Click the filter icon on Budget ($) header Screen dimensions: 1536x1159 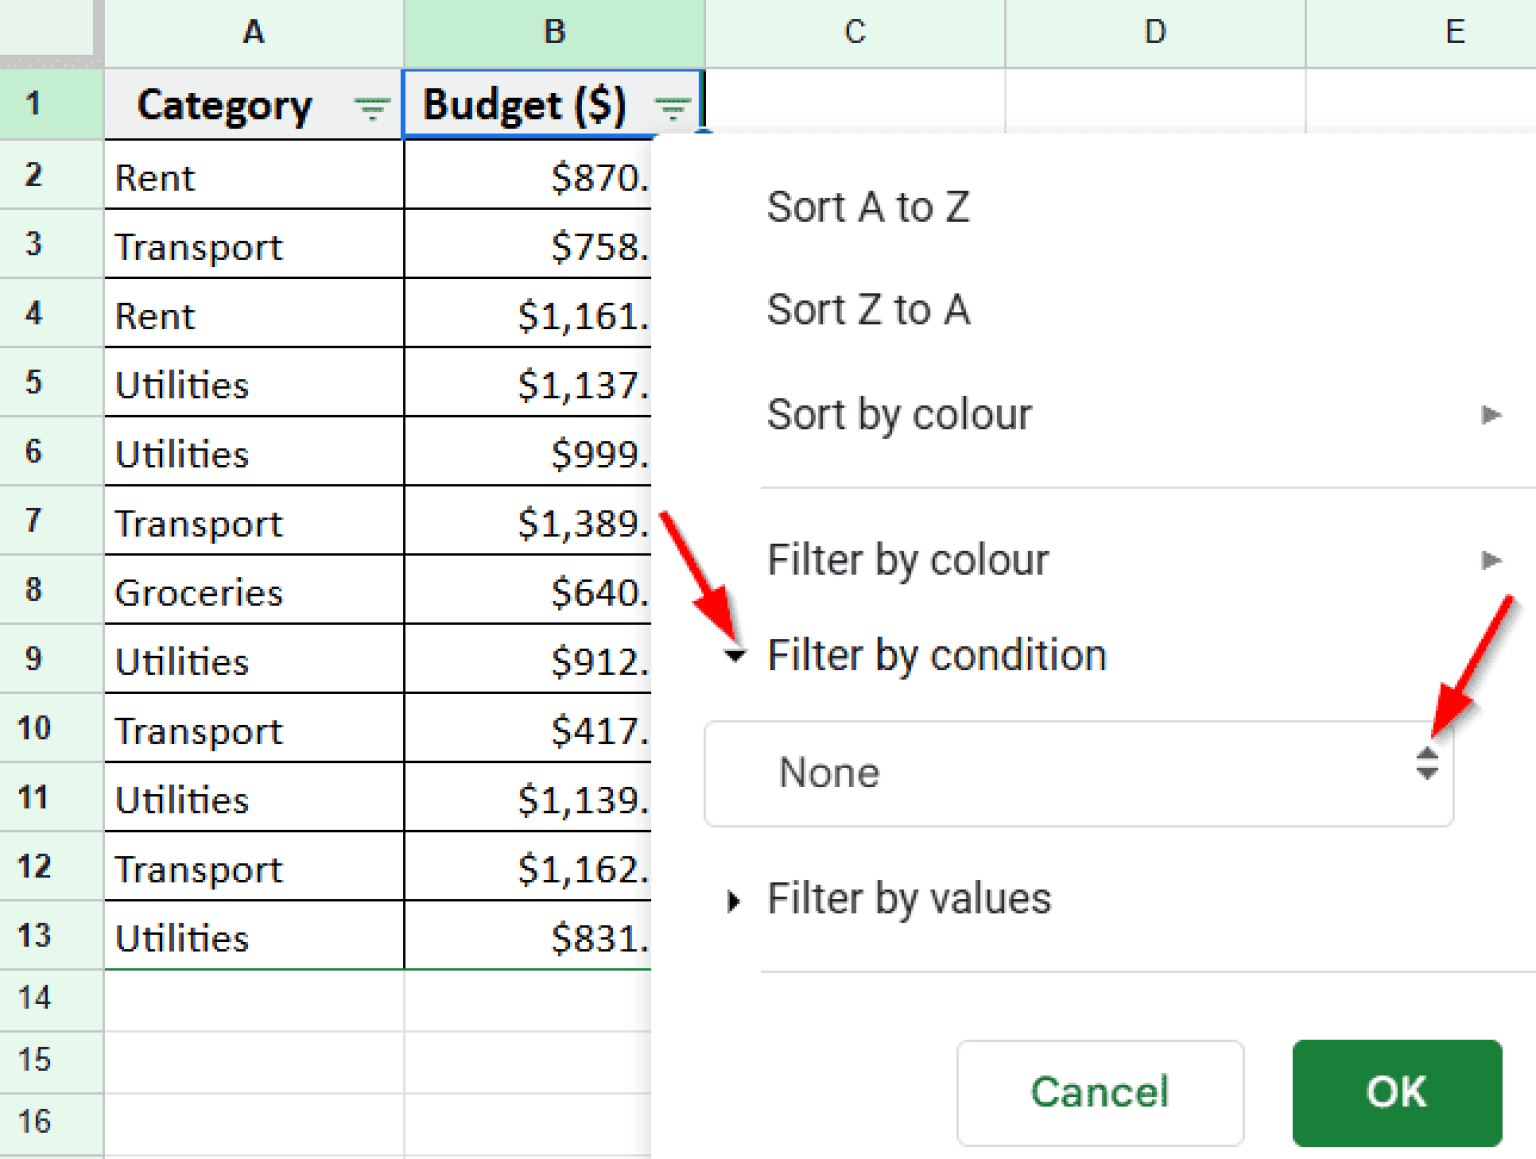click(x=672, y=107)
